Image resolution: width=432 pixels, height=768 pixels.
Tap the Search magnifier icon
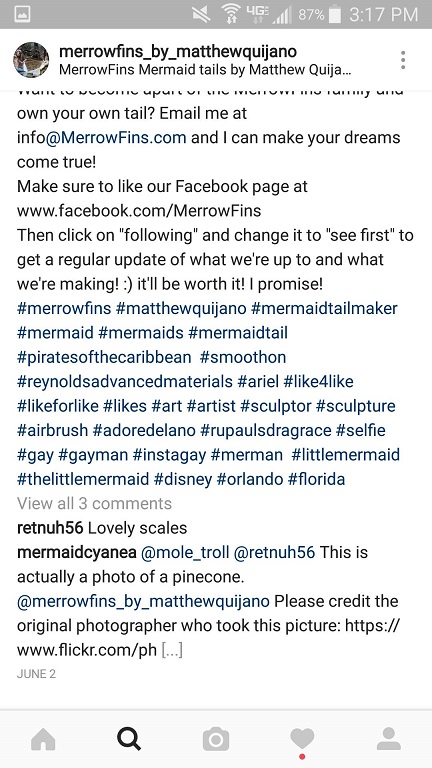tap(129, 739)
